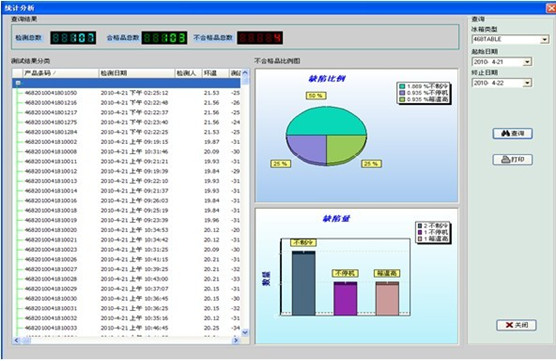Select row 4682010041801050
This screenshot has height=361, width=556.
tap(127, 93)
